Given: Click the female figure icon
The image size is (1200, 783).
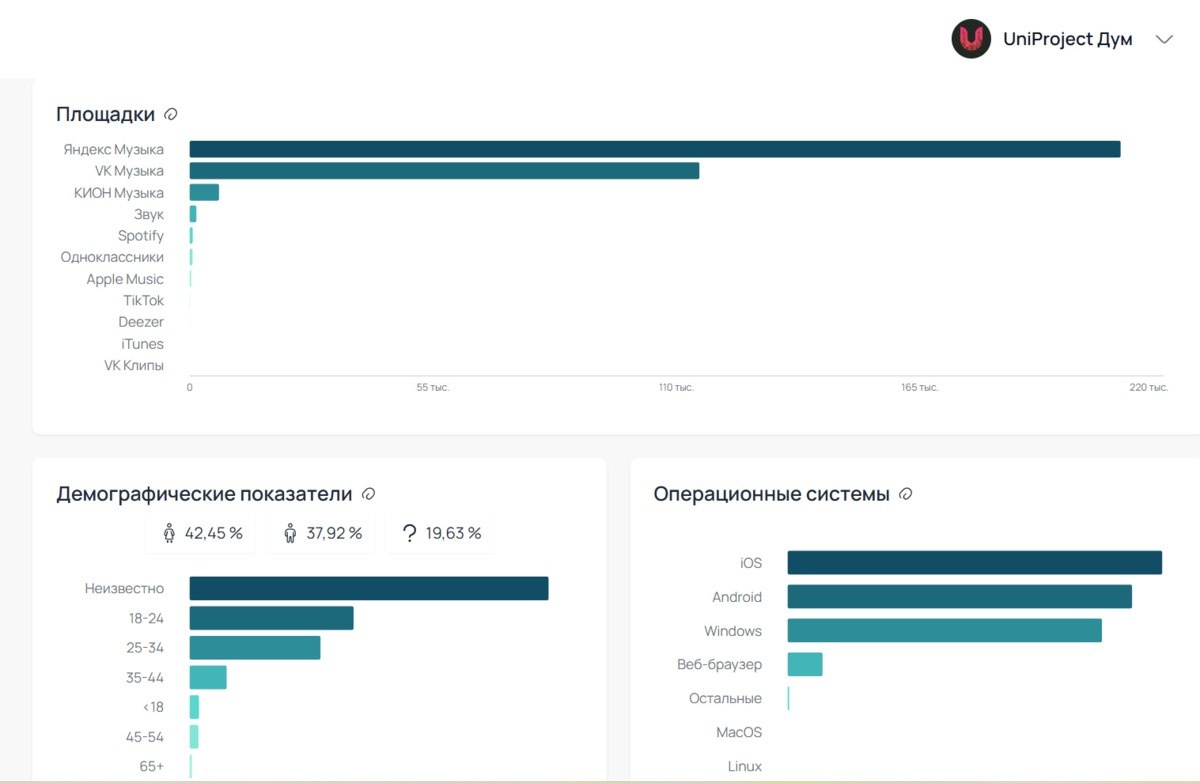Looking at the screenshot, I should (169, 533).
